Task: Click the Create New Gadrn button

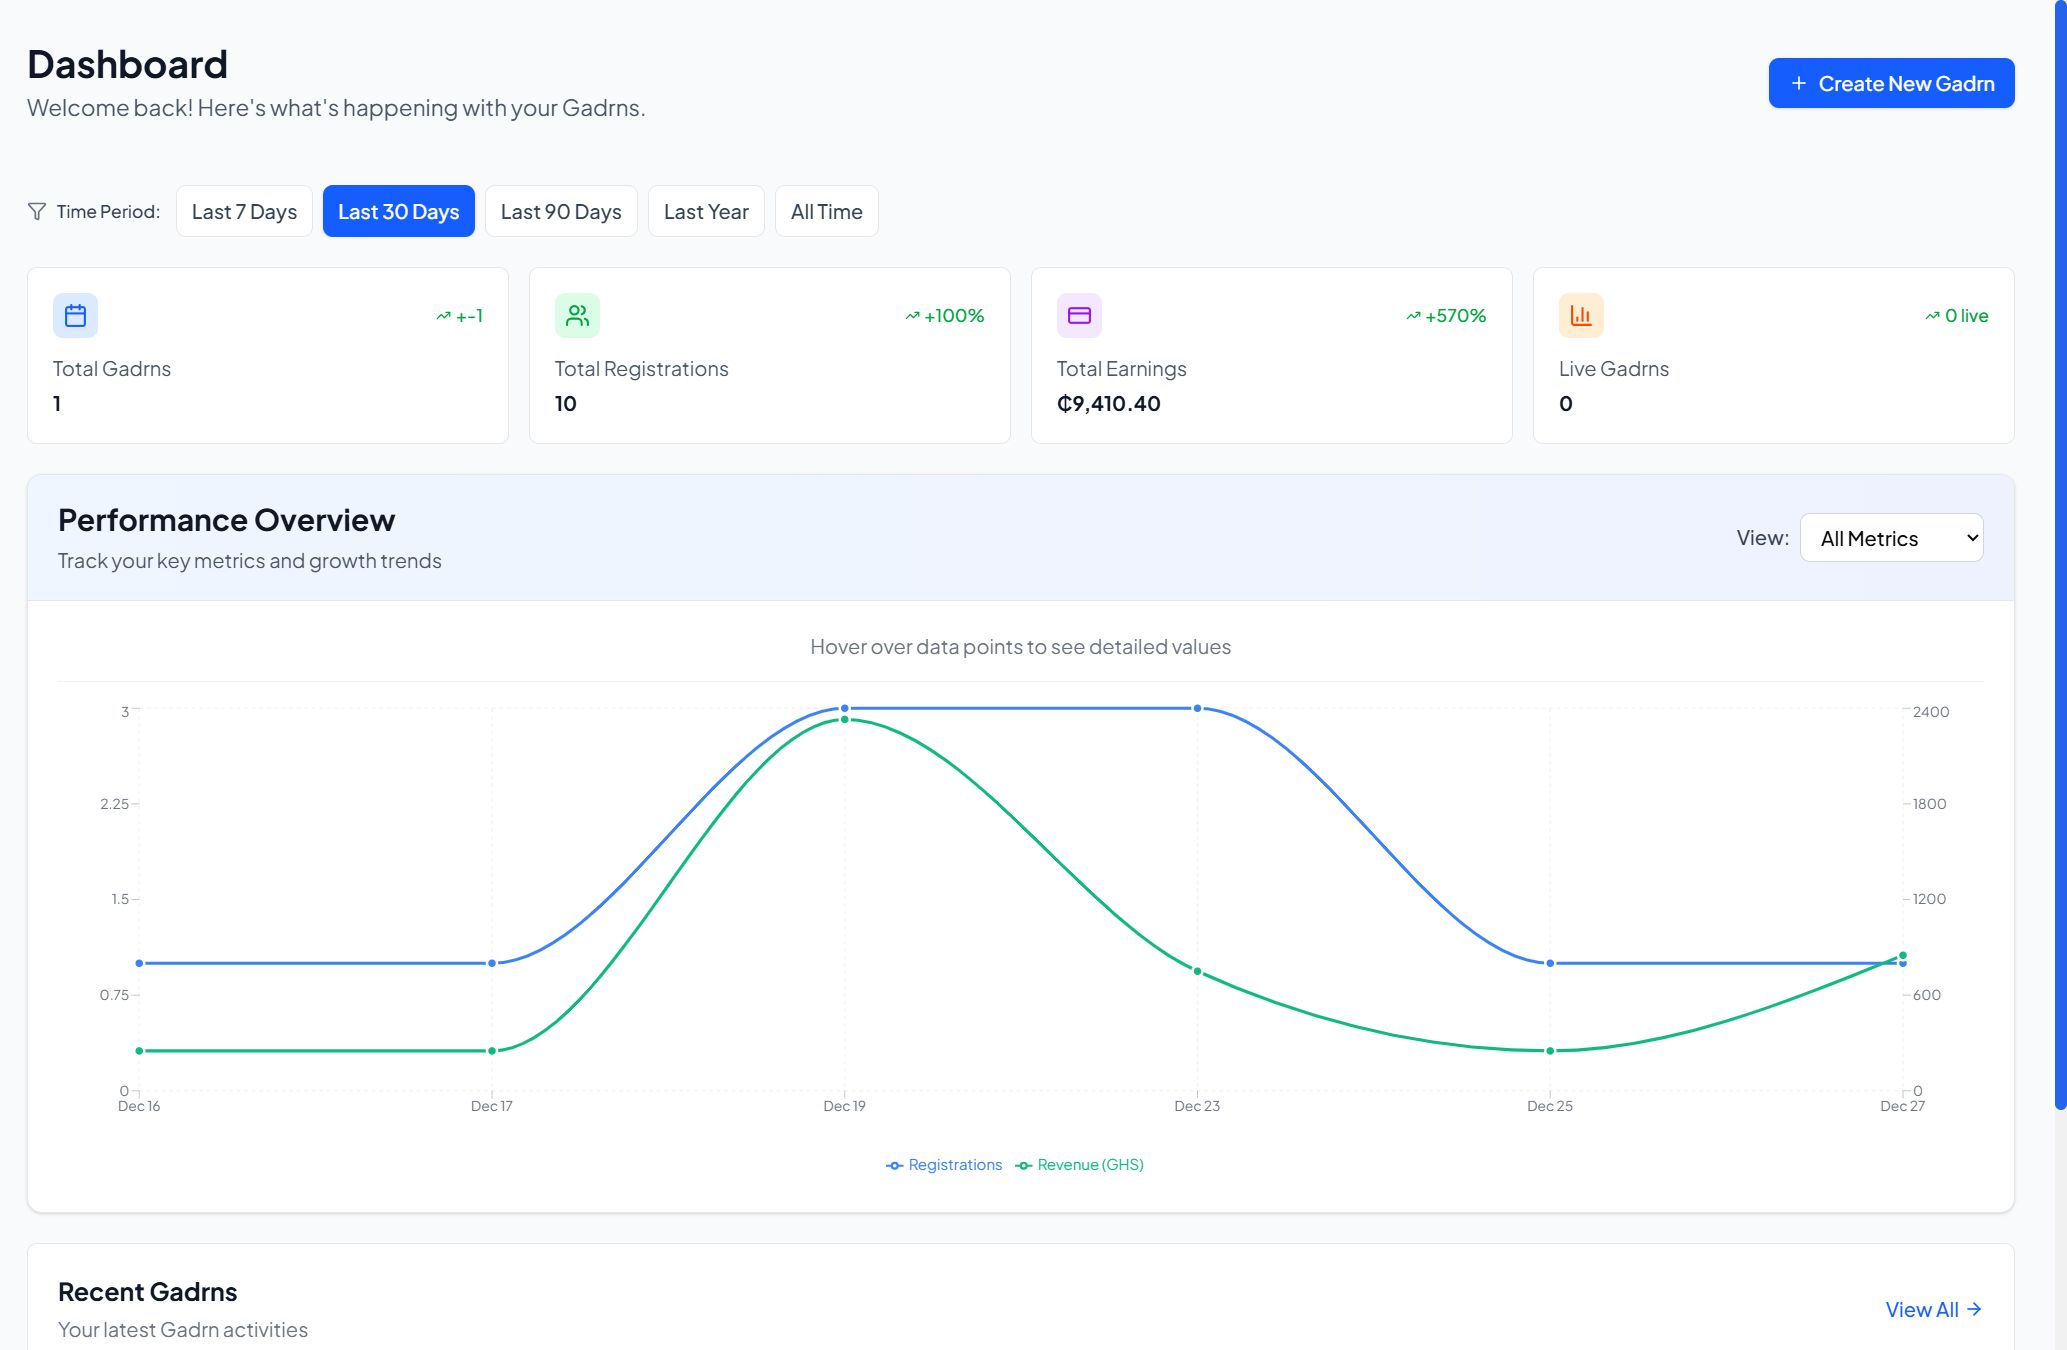Action: click(x=1891, y=83)
